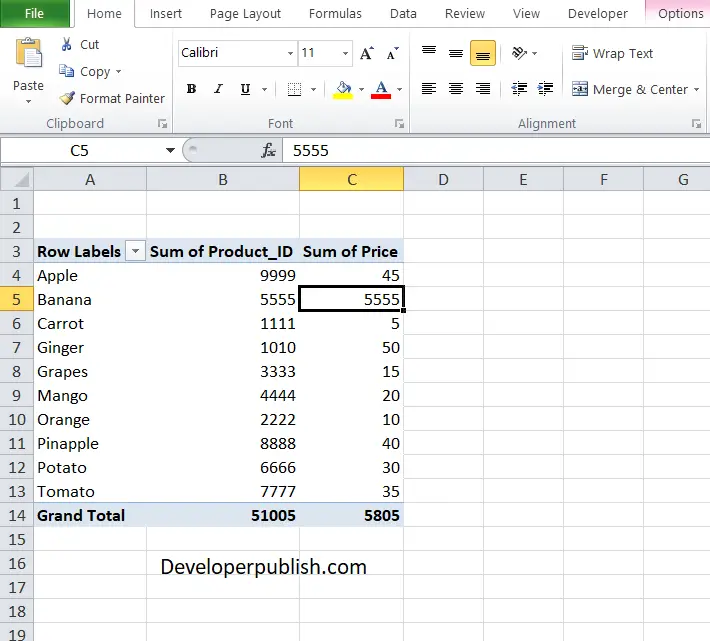Click the Format Painter brush icon
Viewport: 710px width, 641px height.
(x=67, y=98)
